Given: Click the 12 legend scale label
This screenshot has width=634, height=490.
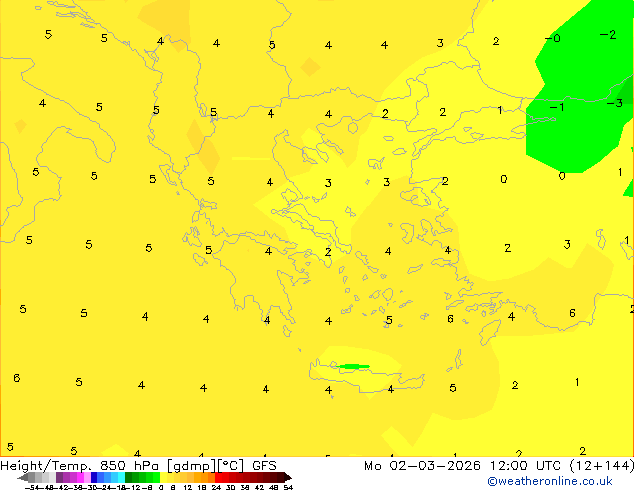Looking at the screenshot, I should click(x=188, y=487).
